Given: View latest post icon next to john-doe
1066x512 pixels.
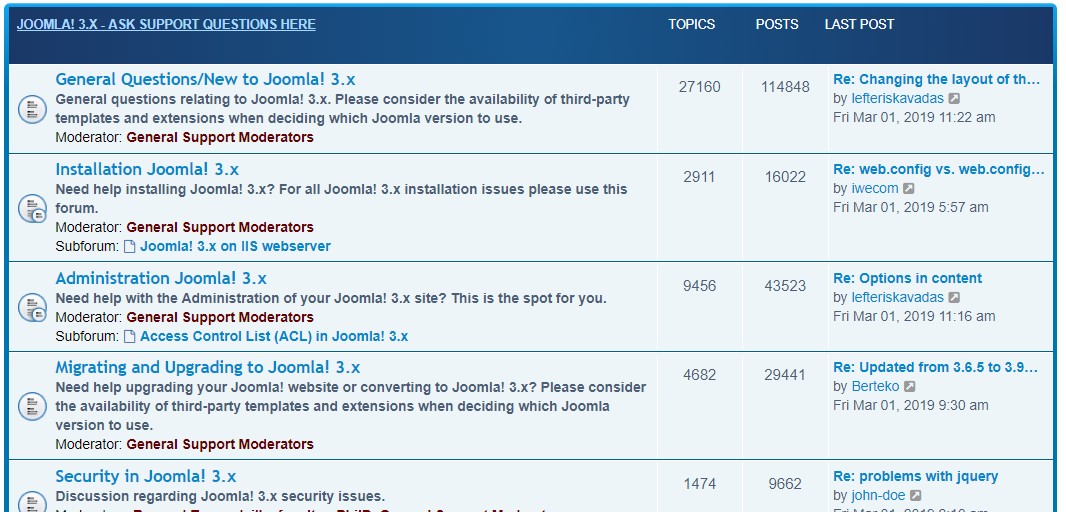Looking at the screenshot, I should coord(916,496).
